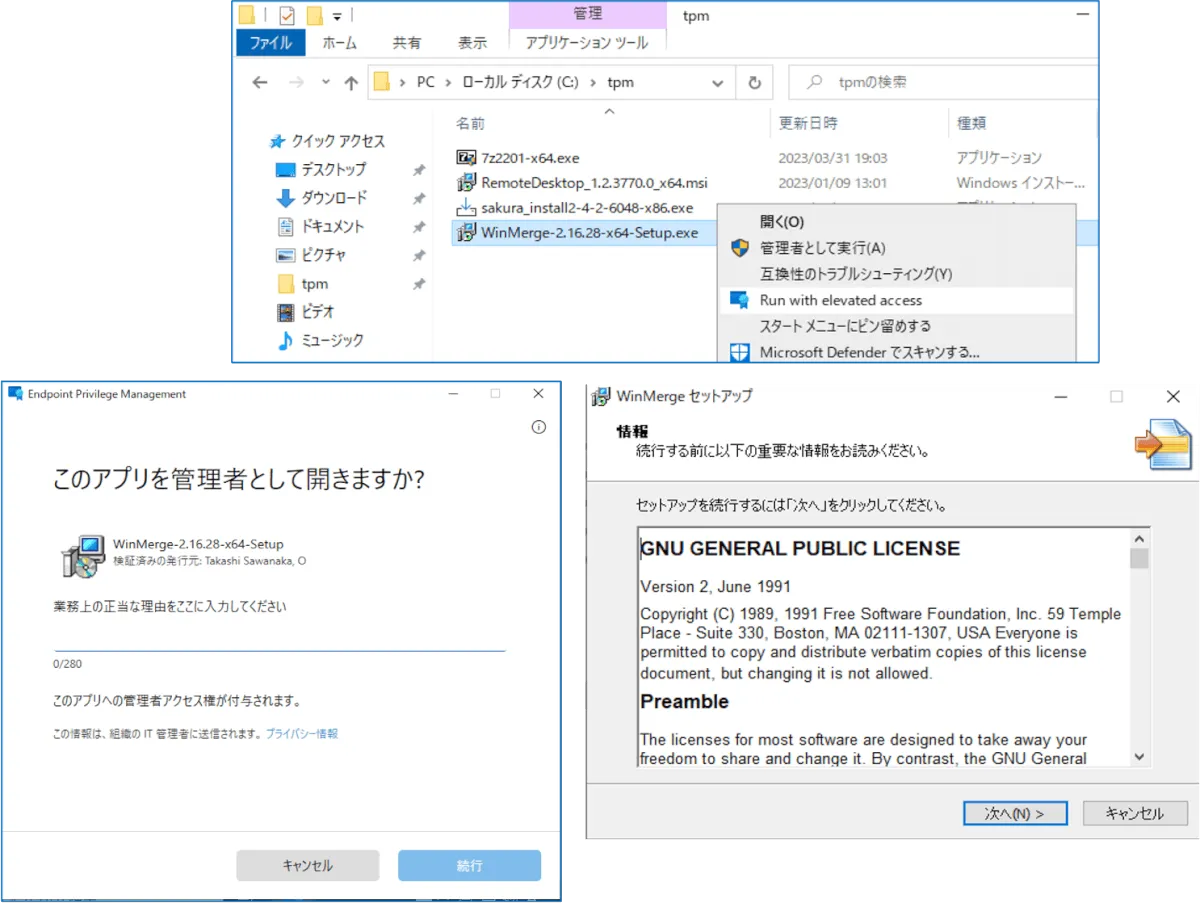The width and height of the screenshot is (1200, 903).
Task: Click キャンセル in Endpoint Privilege Management
Action: [308, 865]
